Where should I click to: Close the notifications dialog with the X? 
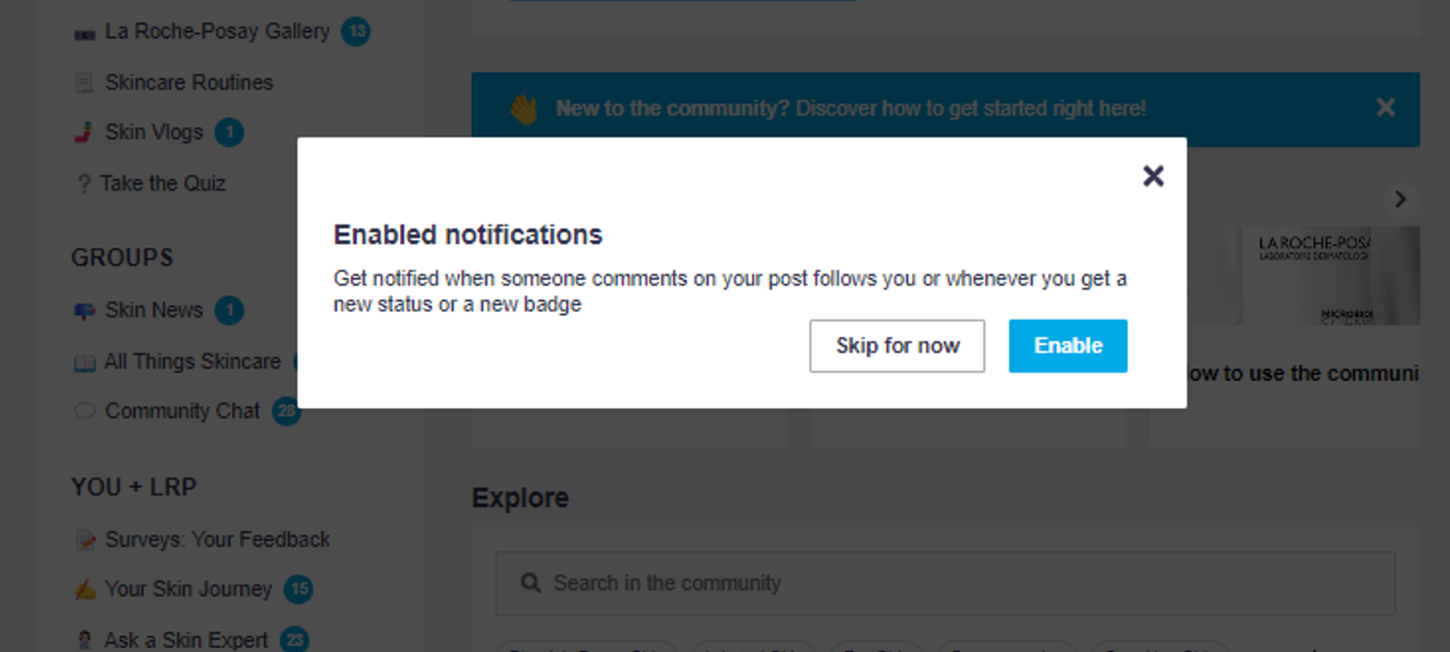[x=1153, y=176]
